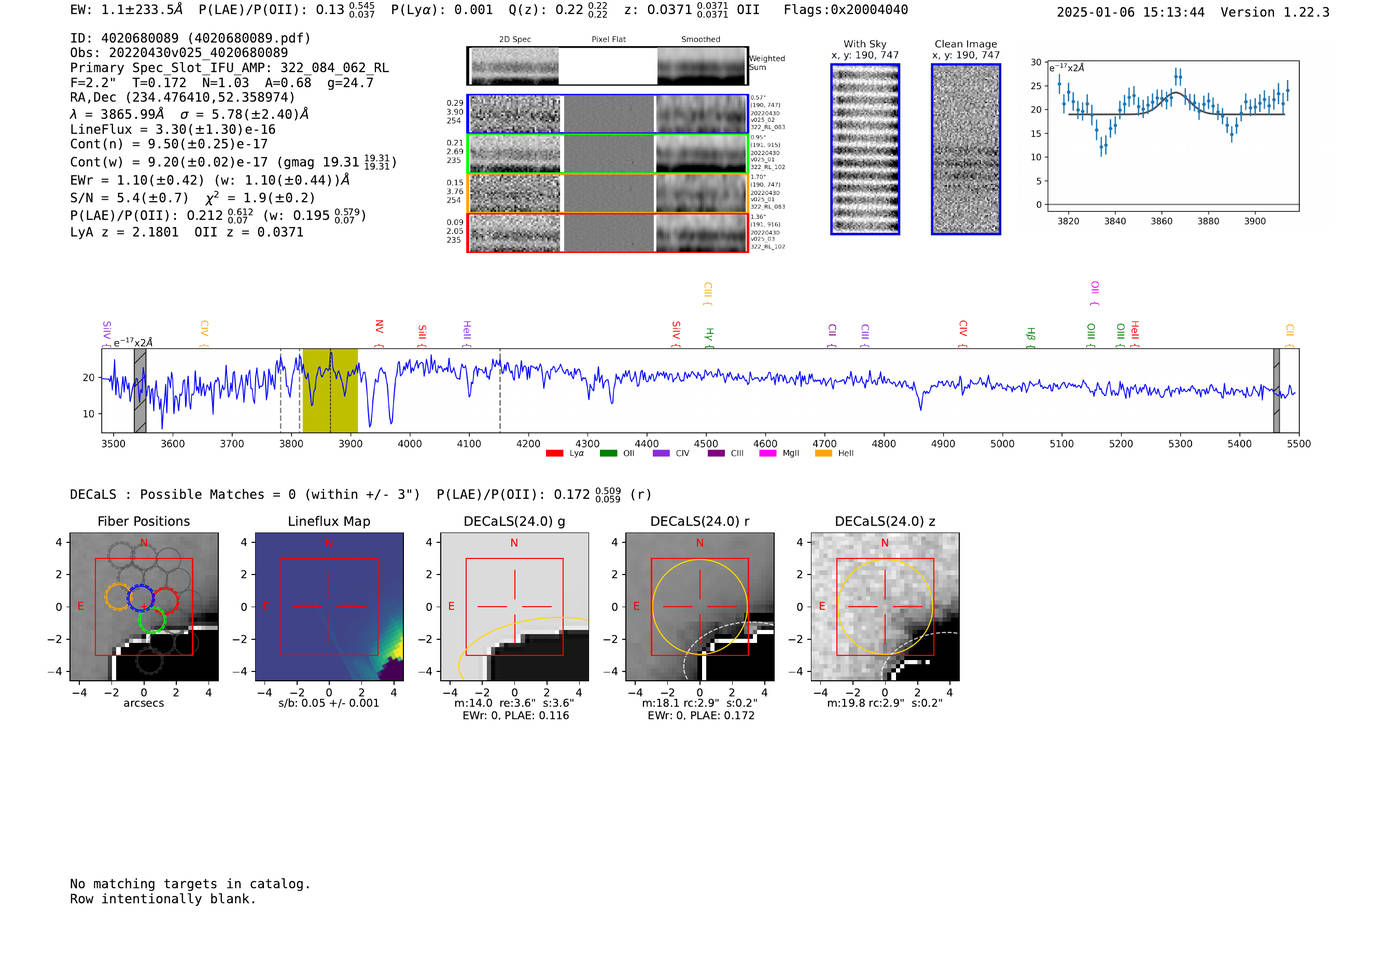Click the ID: 4020680089 line
The image size is (1400, 953).
tap(190, 38)
